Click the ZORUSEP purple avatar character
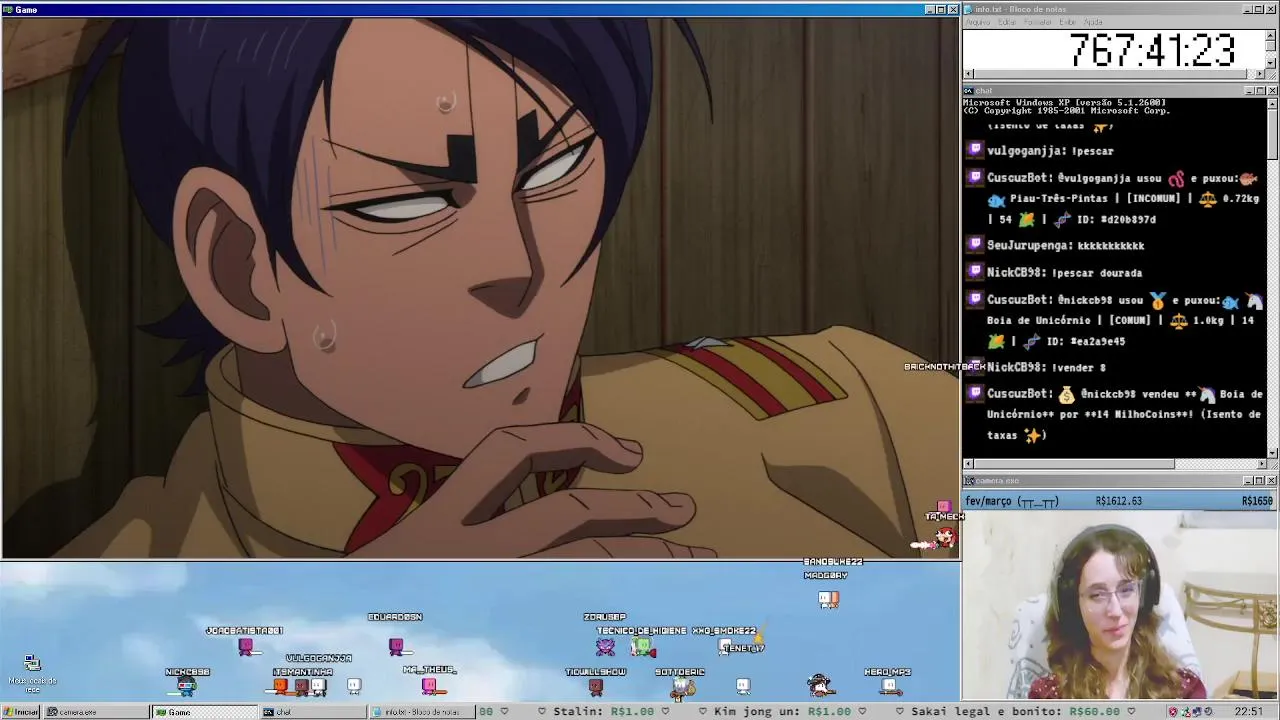The image size is (1280, 720). pyautogui.click(x=605, y=646)
